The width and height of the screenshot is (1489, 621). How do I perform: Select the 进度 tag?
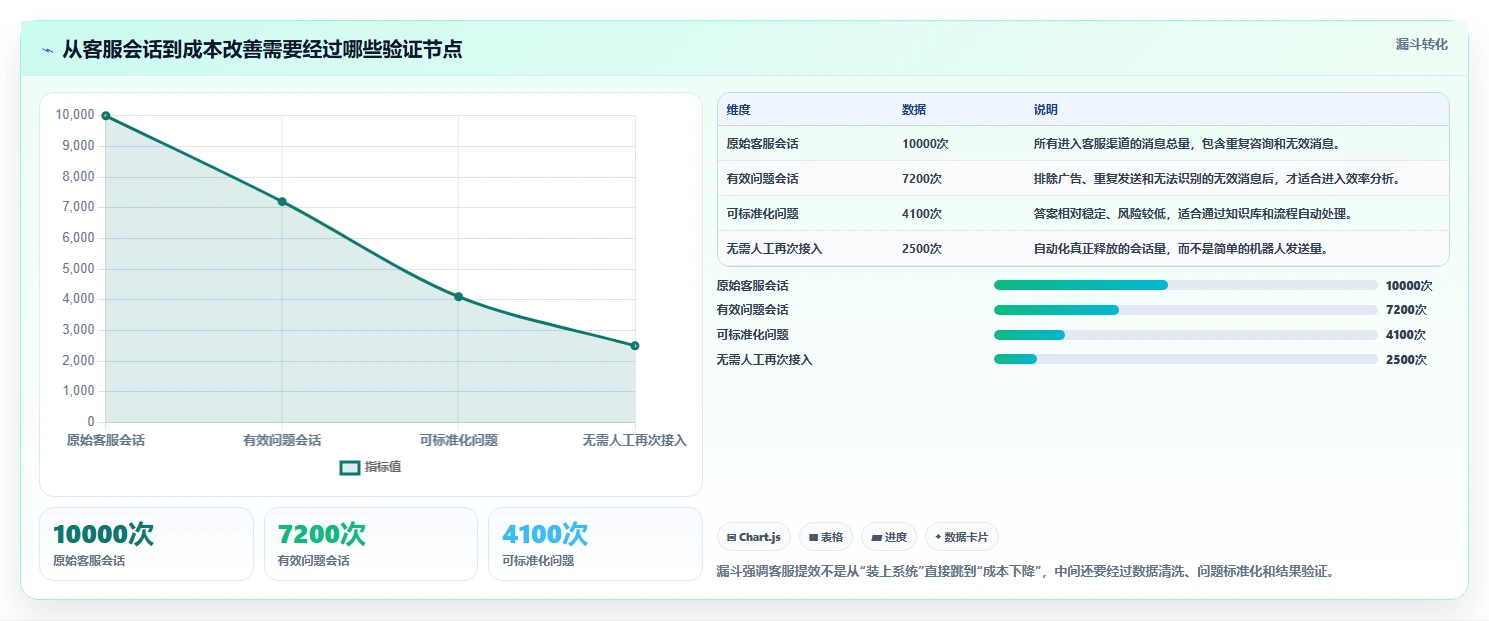coord(889,537)
